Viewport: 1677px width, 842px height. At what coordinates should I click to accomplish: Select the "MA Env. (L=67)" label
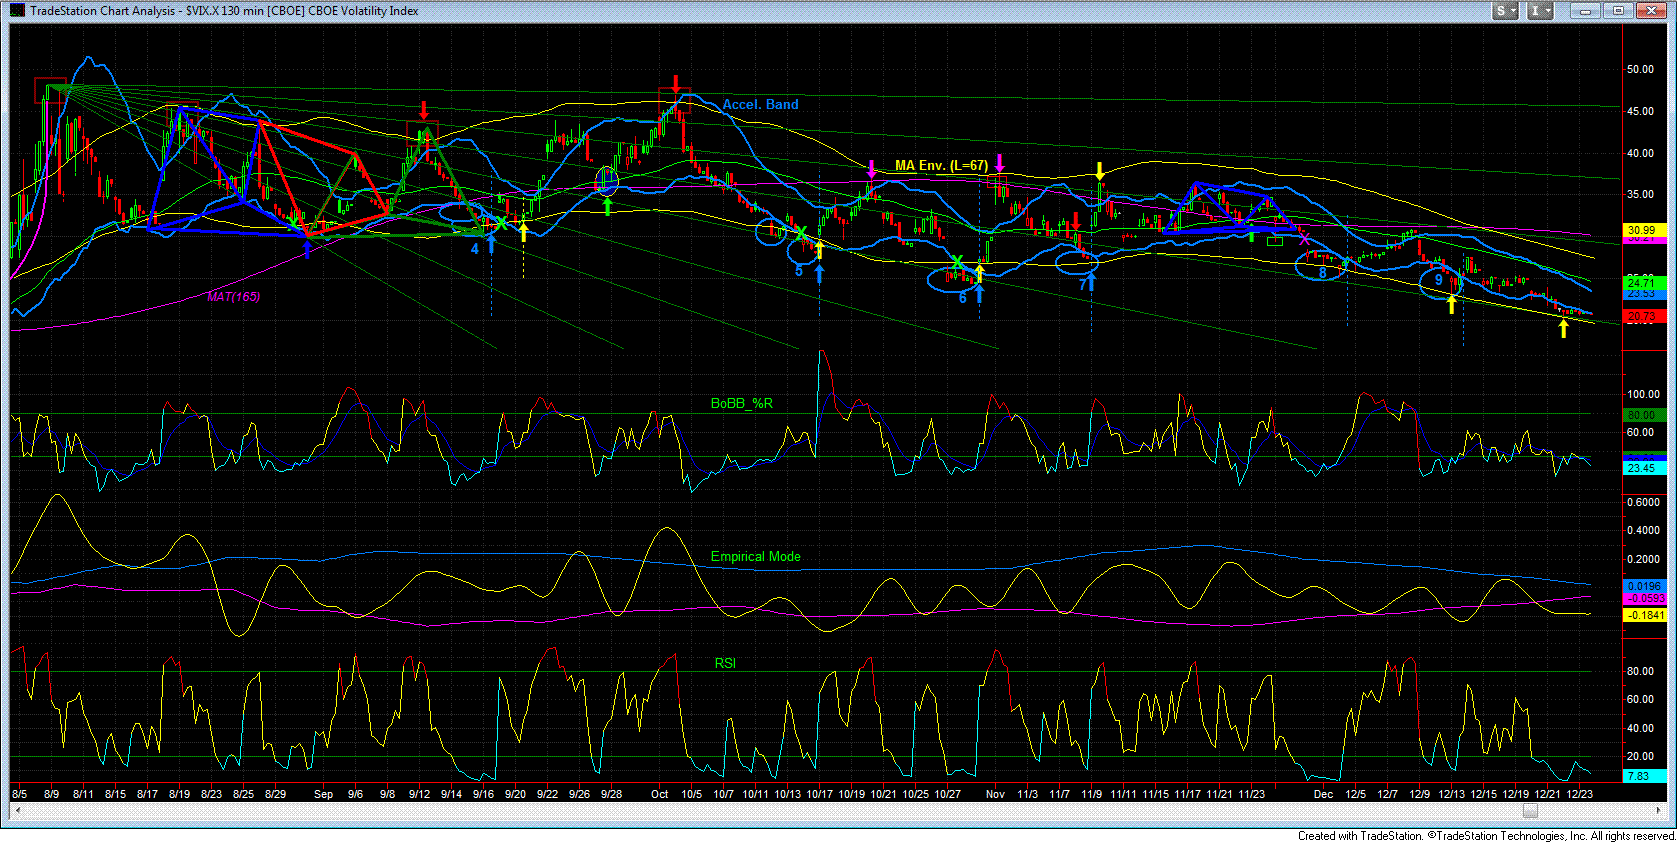click(x=941, y=165)
